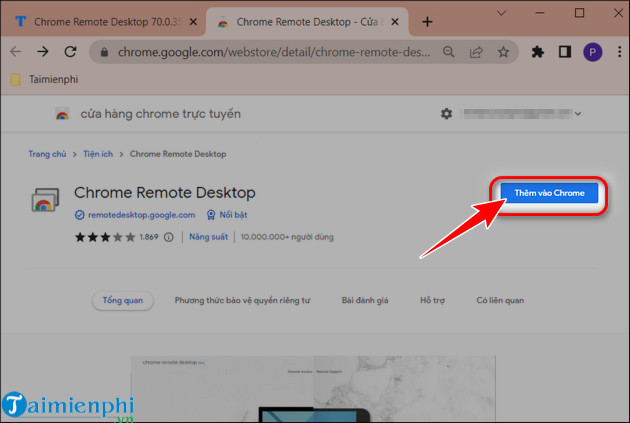The image size is (630, 423).
Task: Select the Tổng quan tab
Action: coord(123,300)
